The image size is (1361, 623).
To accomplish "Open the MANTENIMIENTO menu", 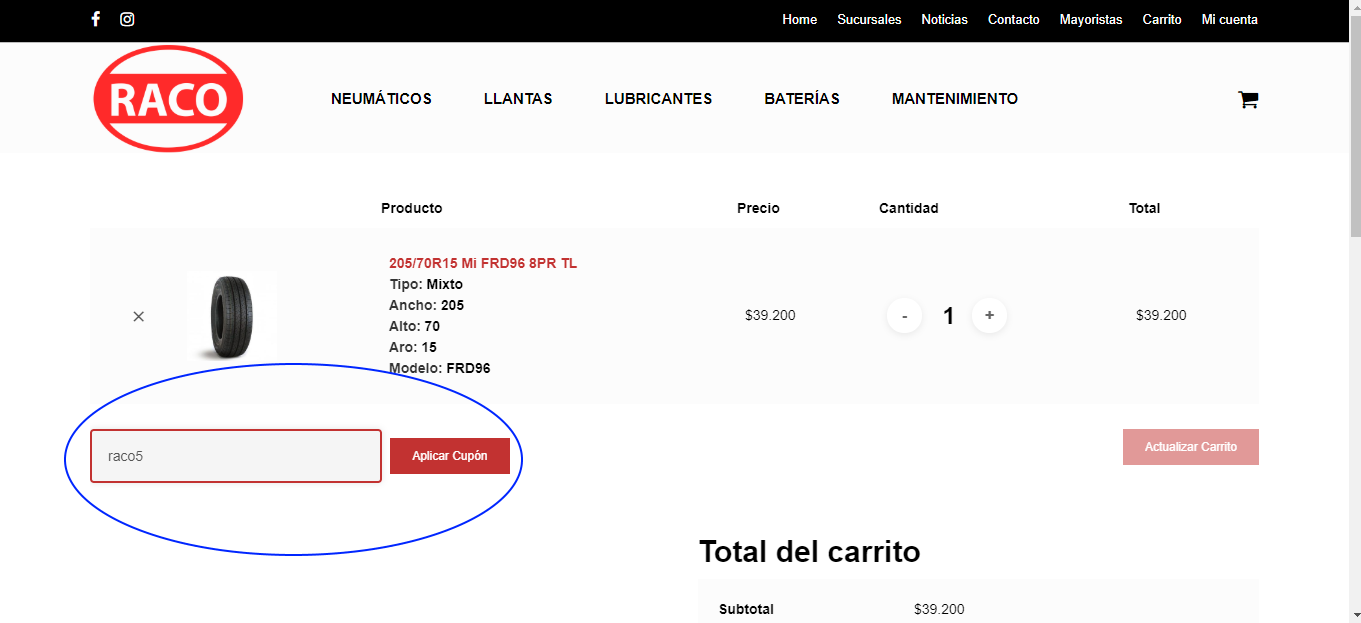I will pyautogui.click(x=955, y=99).
